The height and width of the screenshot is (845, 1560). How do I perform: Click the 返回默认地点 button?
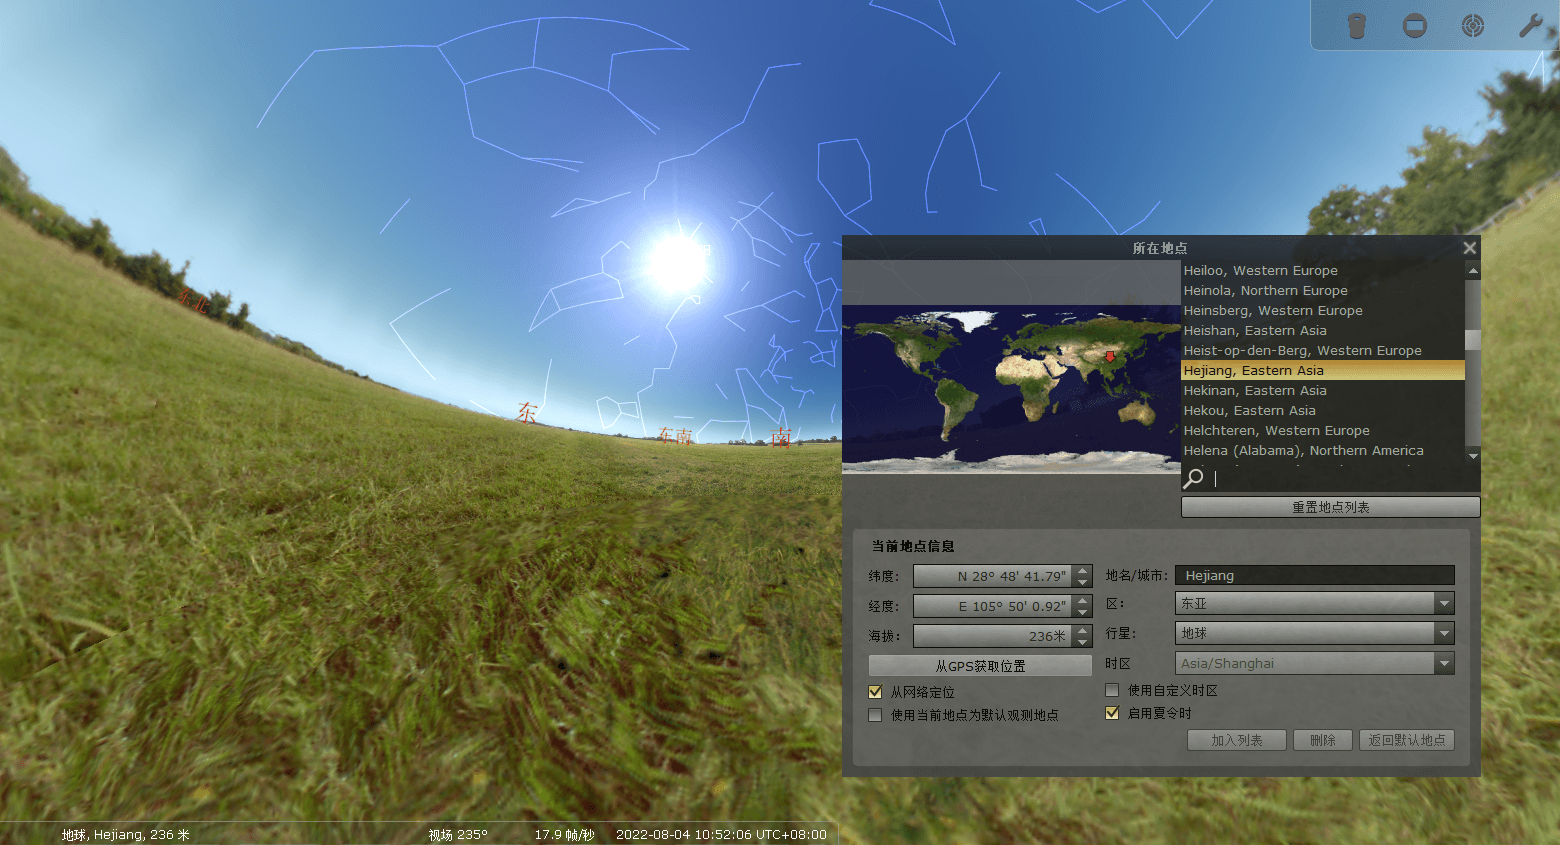tap(1406, 739)
